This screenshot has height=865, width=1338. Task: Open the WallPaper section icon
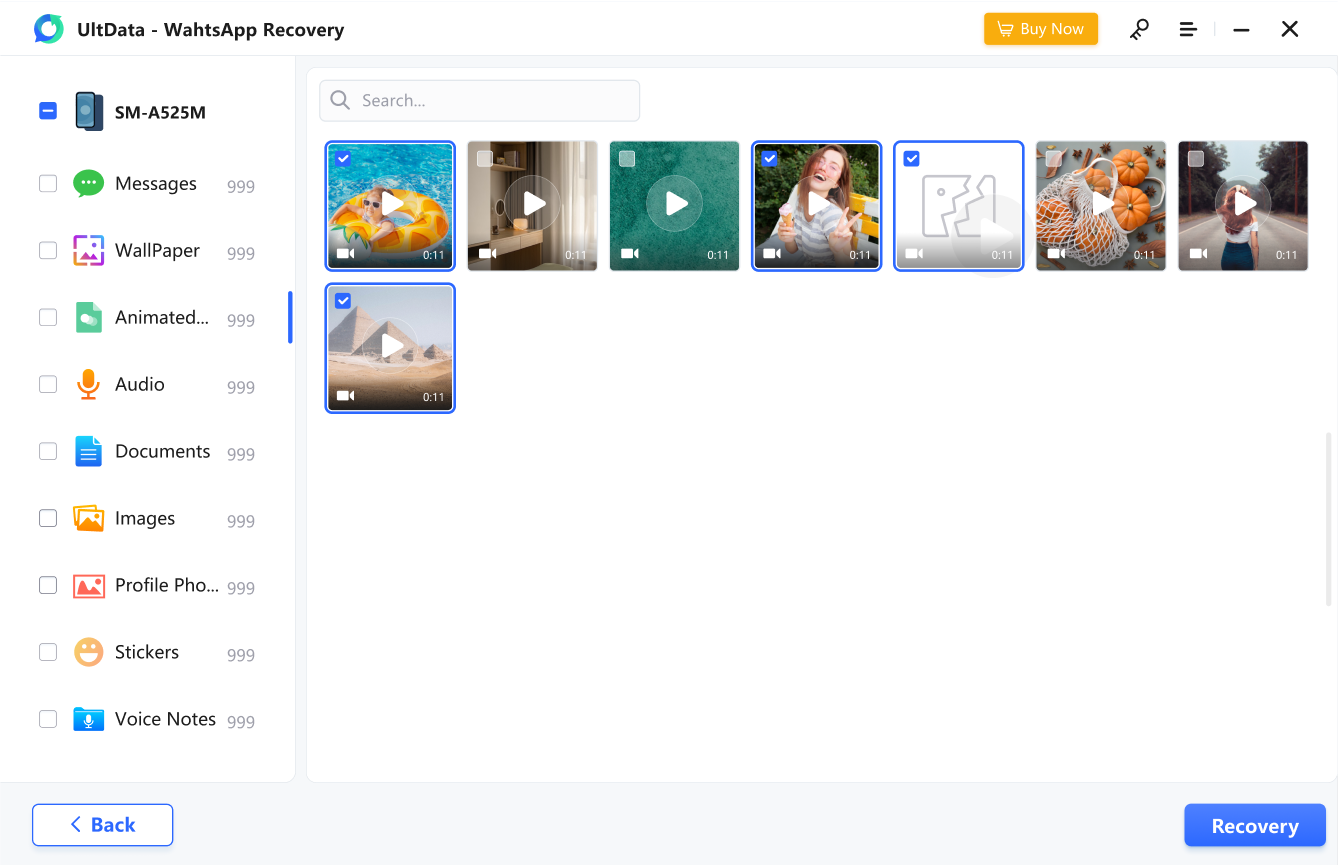[x=88, y=250]
